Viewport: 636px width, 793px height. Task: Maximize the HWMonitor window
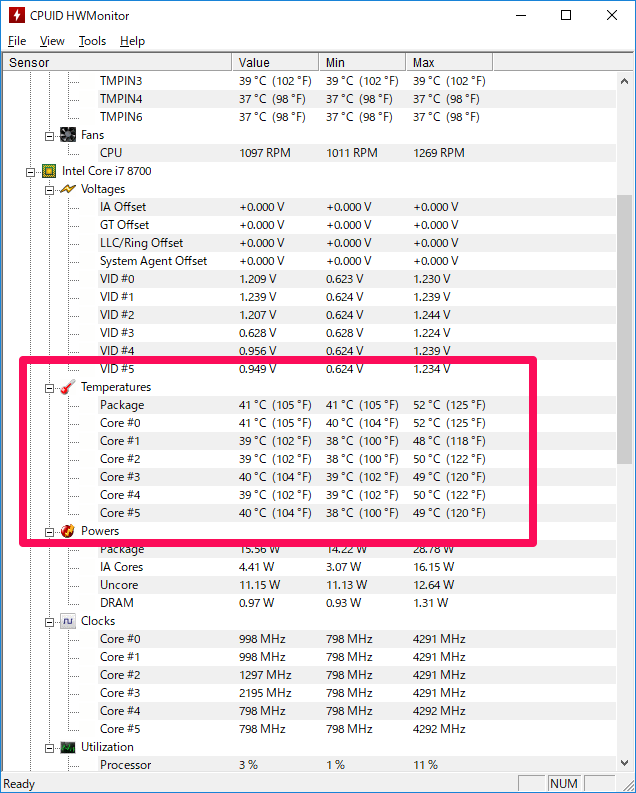(566, 15)
